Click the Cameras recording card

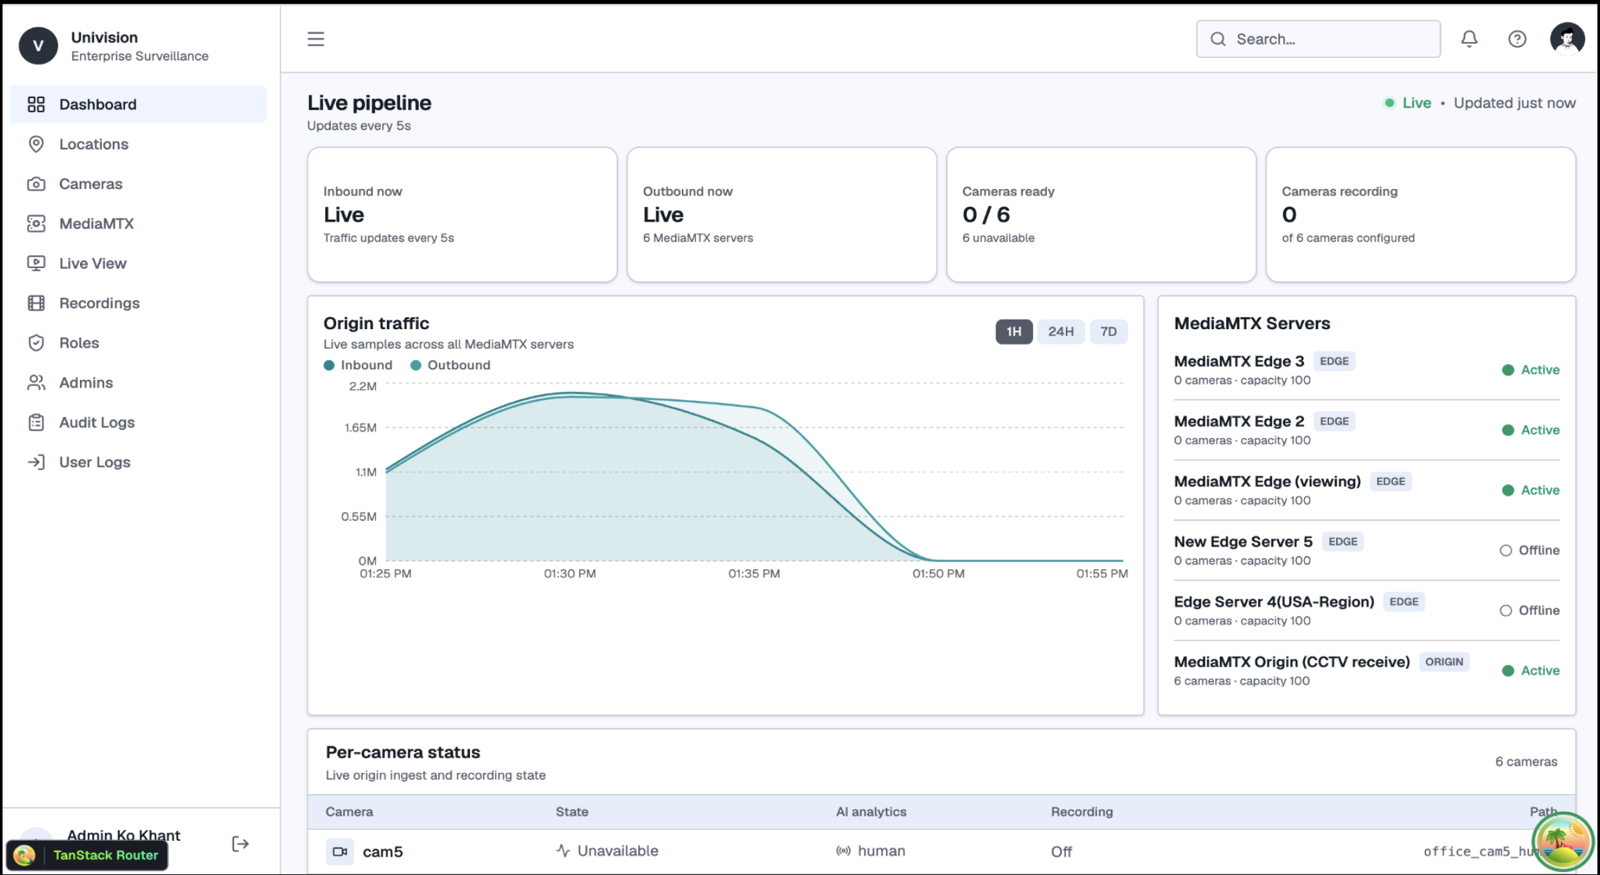click(x=1421, y=215)
